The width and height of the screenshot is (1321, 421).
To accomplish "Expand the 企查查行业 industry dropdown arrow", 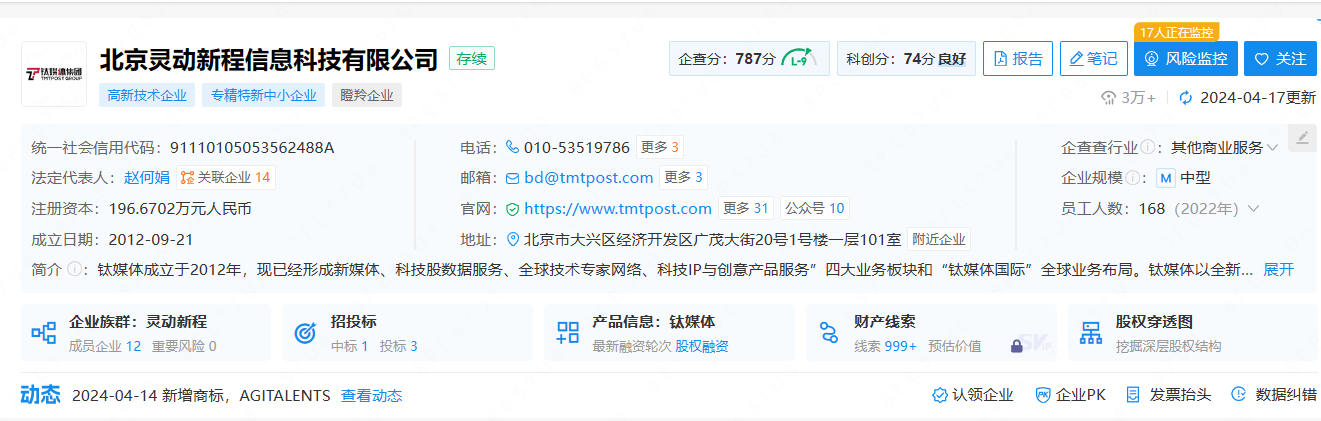I will click(x=1273, y=148).
